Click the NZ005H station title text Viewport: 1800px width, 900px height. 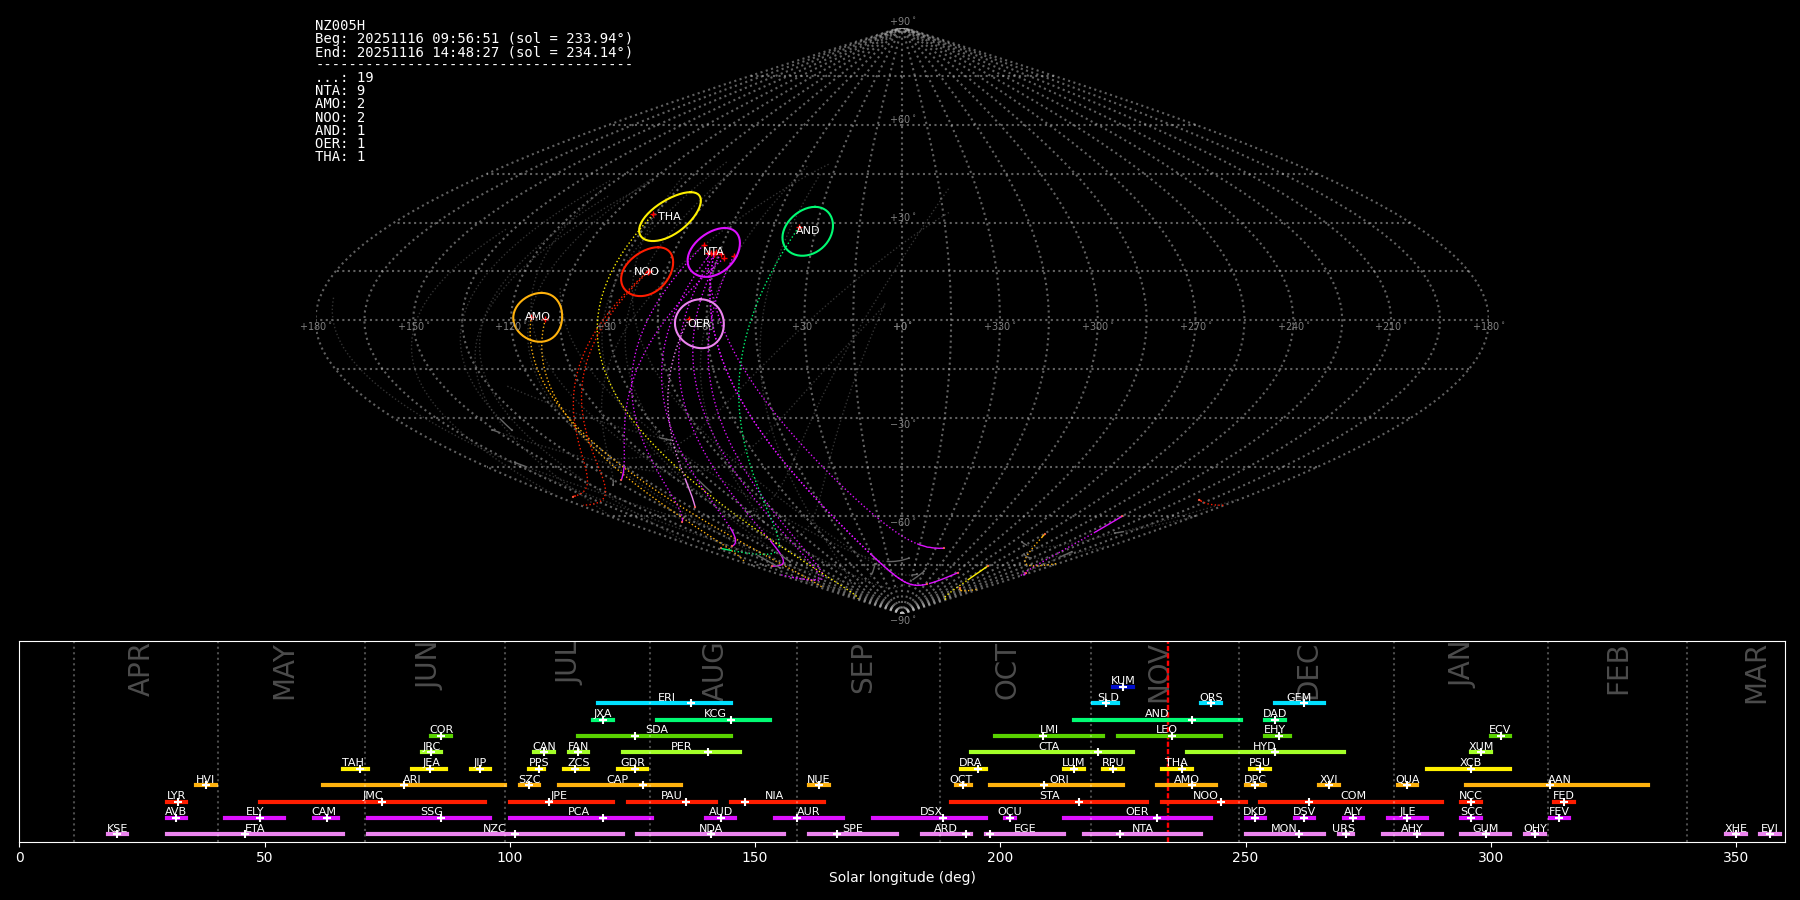tap(340, 26)
